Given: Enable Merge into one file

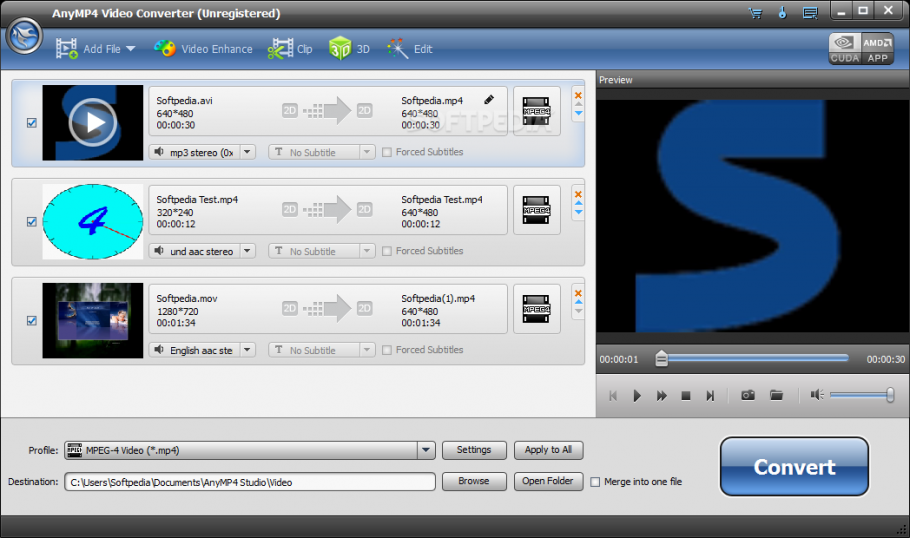Looking at the screenshot, I should tap(596, 481).
